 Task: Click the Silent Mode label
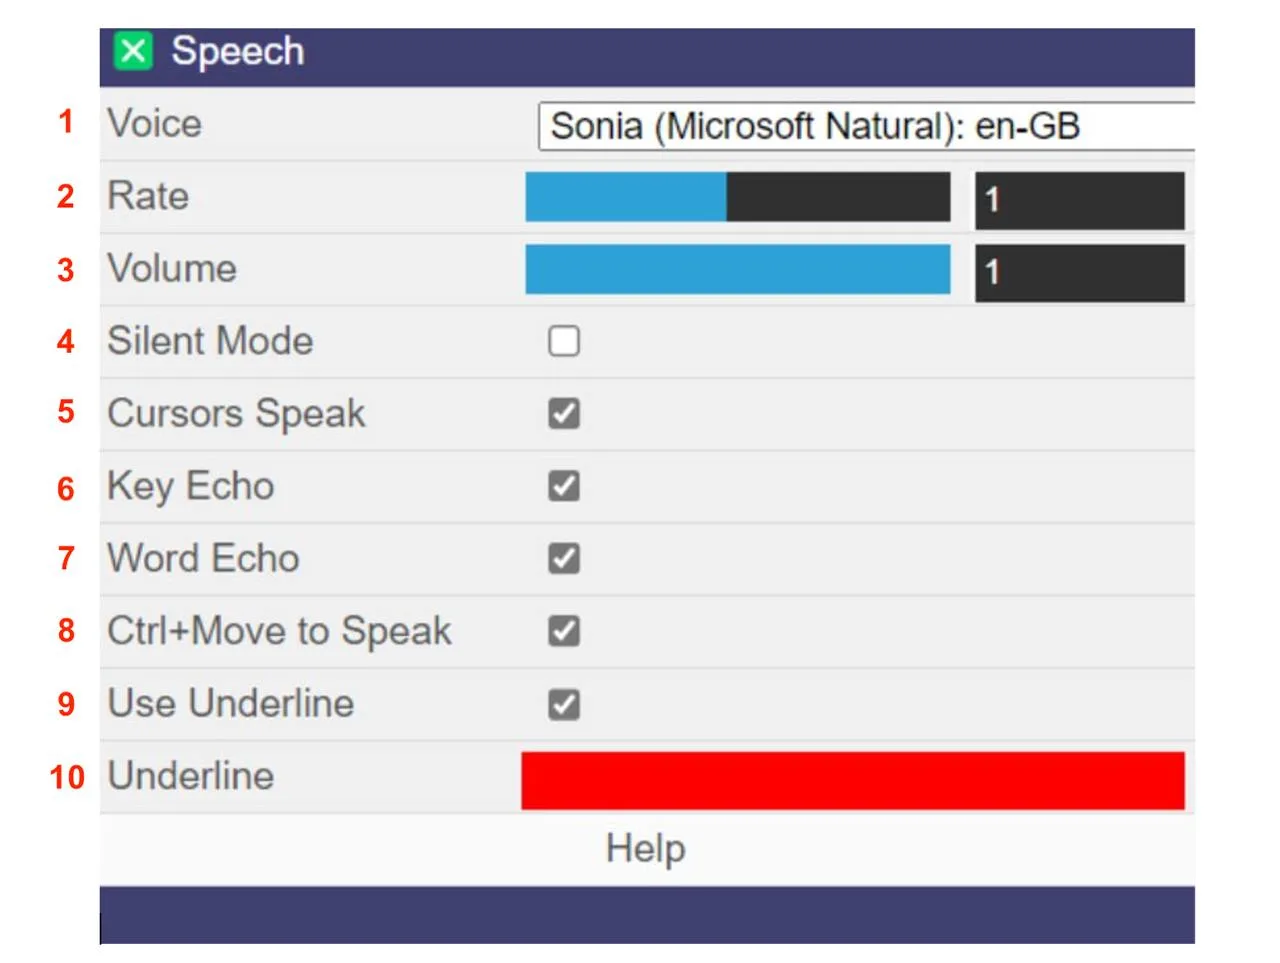[x=210, y=341]
